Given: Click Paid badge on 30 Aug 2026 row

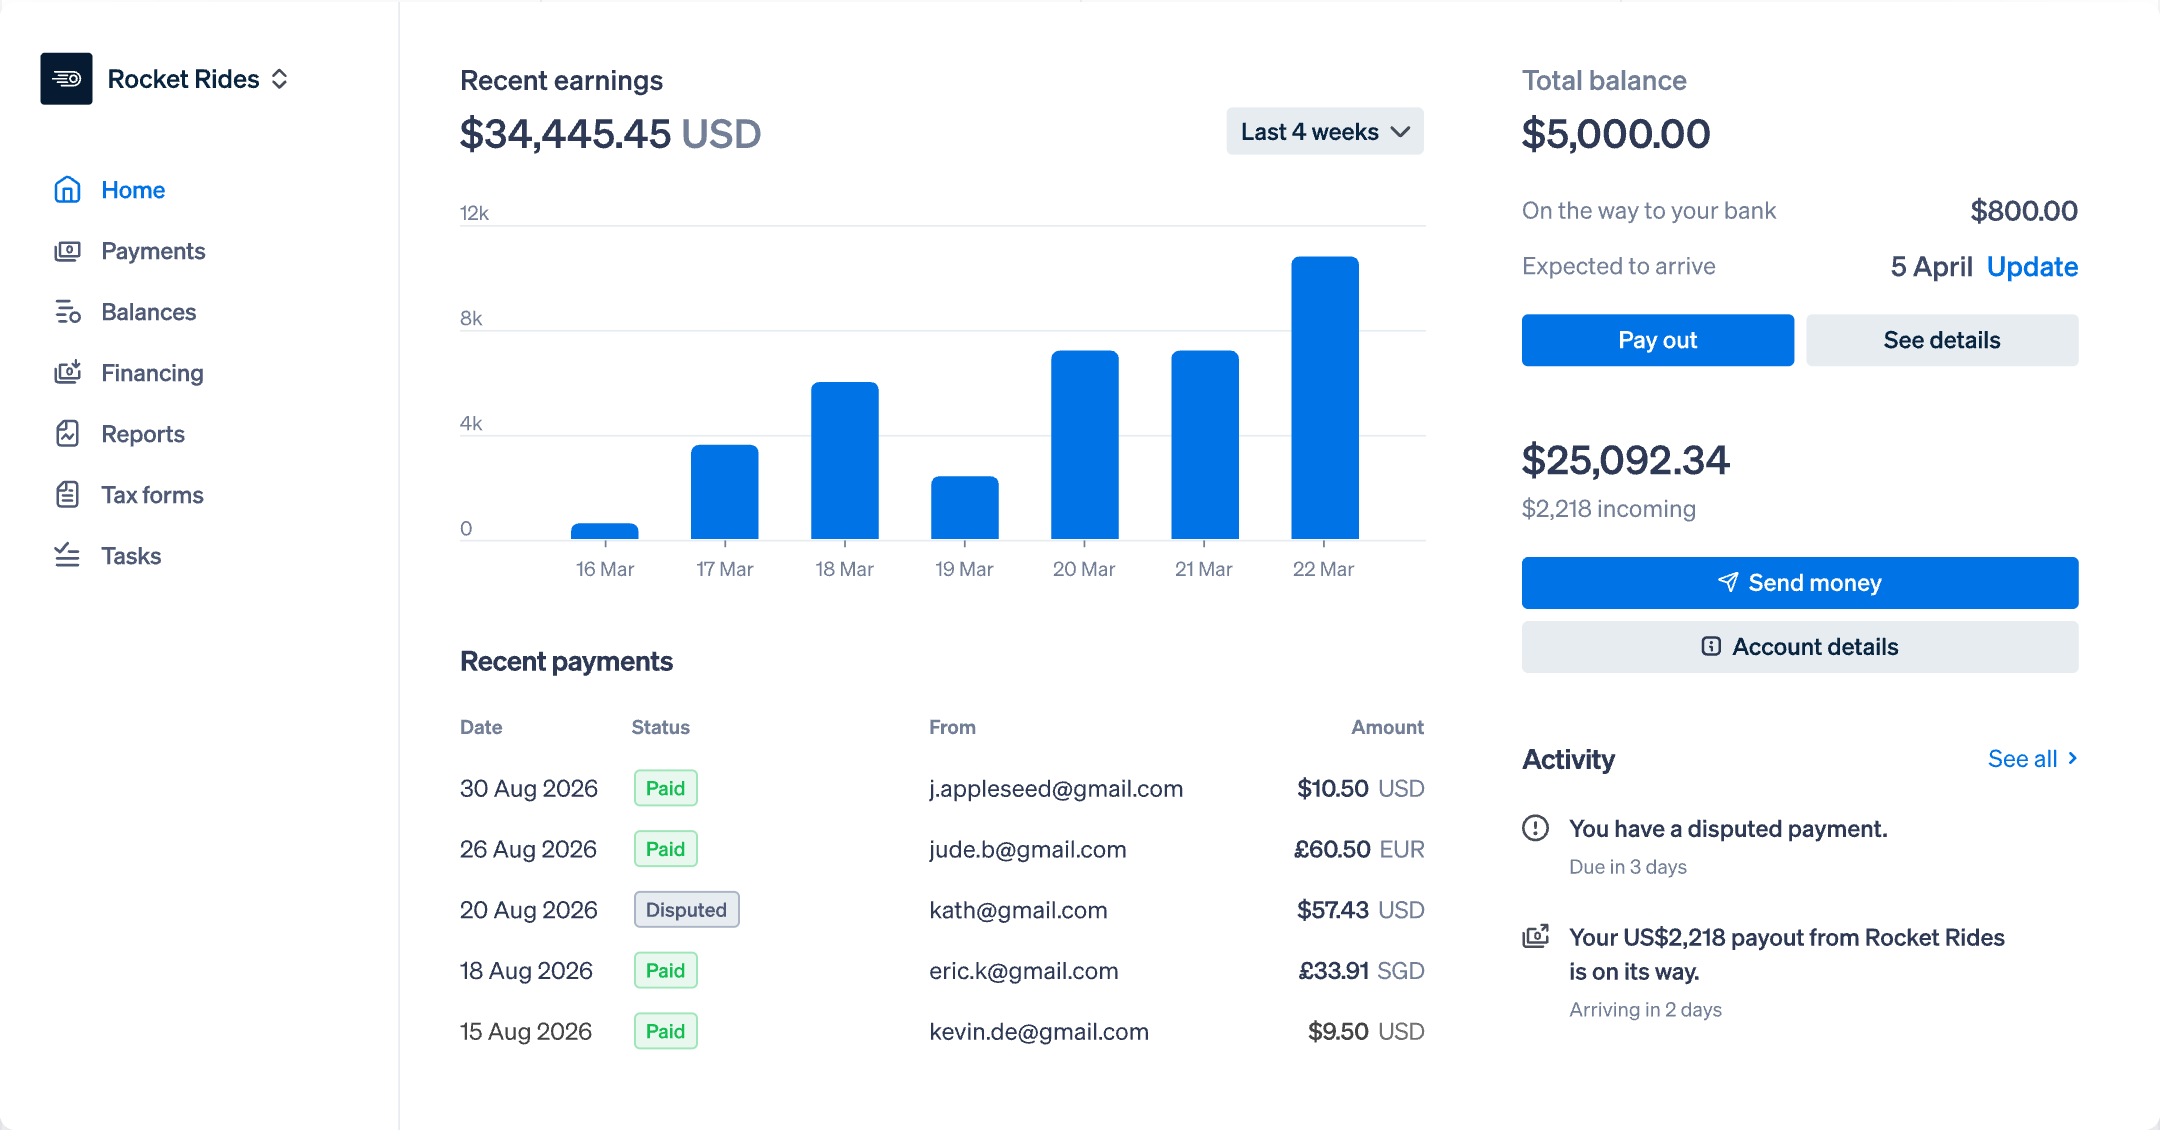Looking at the screenshot, I should tap(665, 788).
